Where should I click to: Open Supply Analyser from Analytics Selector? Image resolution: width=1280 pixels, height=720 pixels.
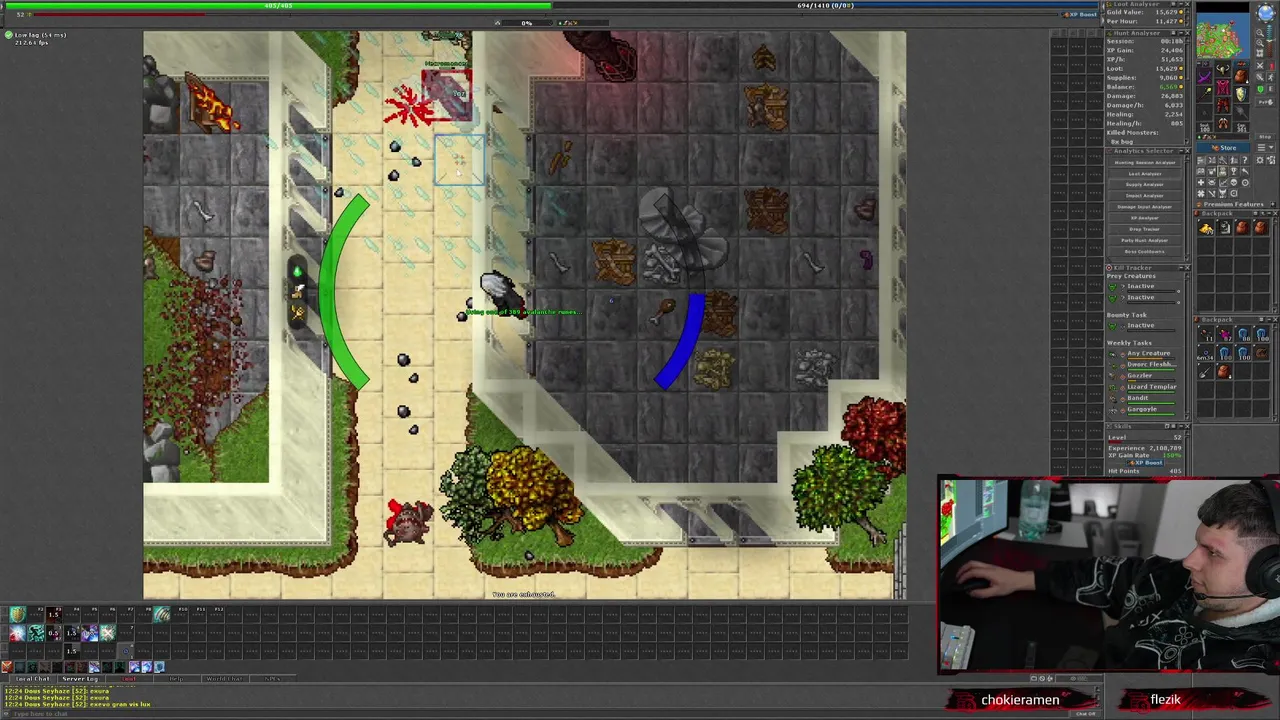pos(1145,184)
